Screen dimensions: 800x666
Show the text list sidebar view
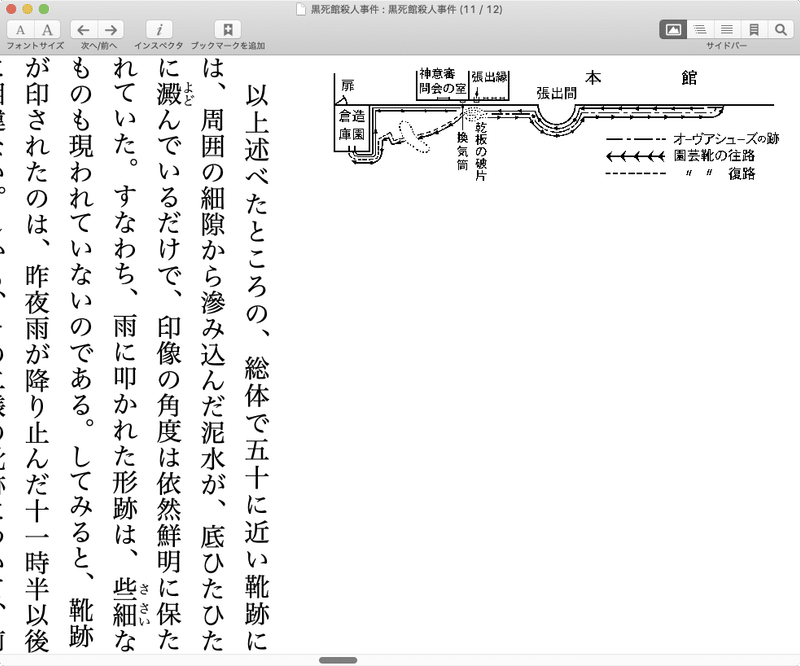[727, 30]
